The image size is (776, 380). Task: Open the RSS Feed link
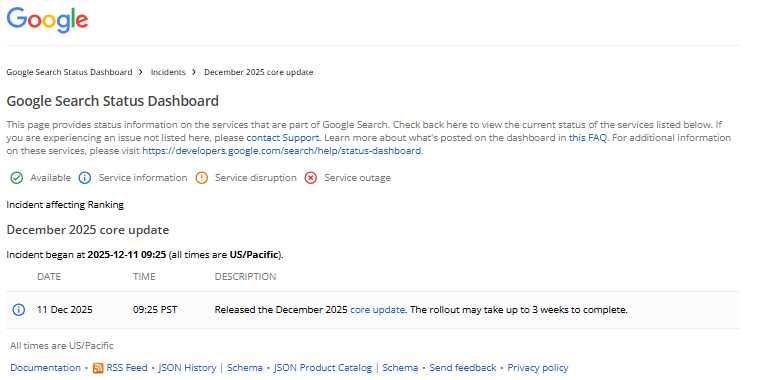127,368
